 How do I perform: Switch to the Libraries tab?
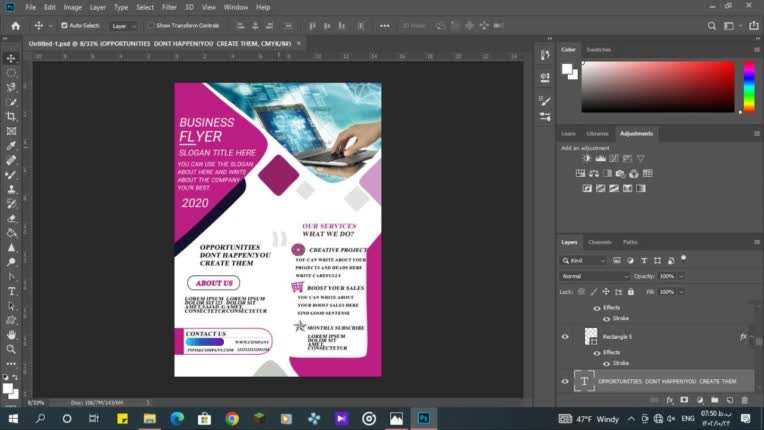(x=597, y=133)
